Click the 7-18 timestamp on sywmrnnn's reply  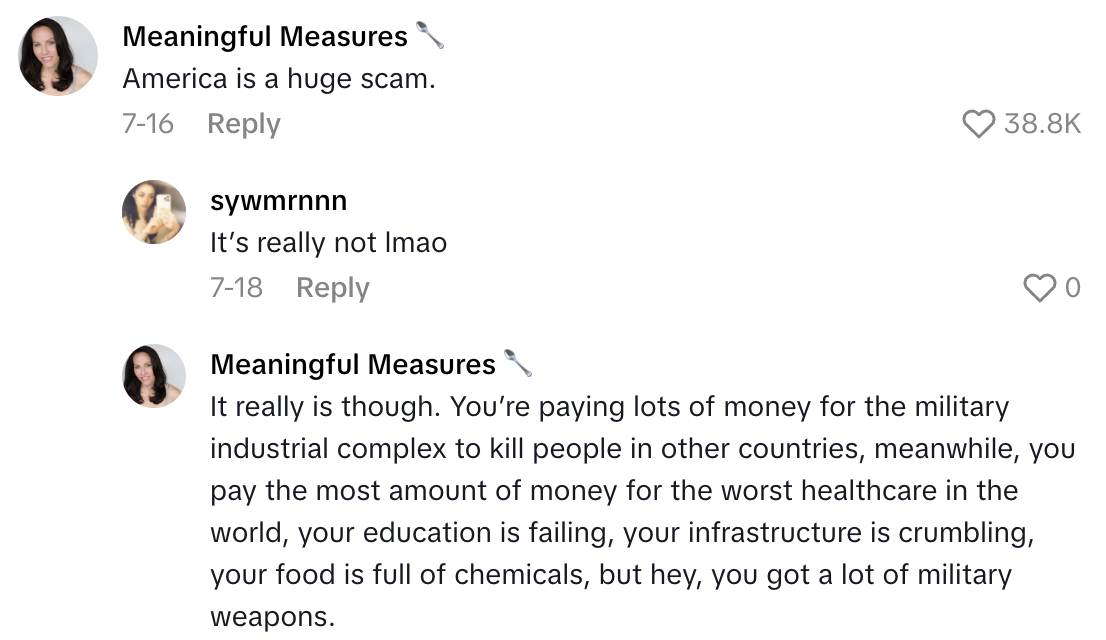[x=237, y=287]
